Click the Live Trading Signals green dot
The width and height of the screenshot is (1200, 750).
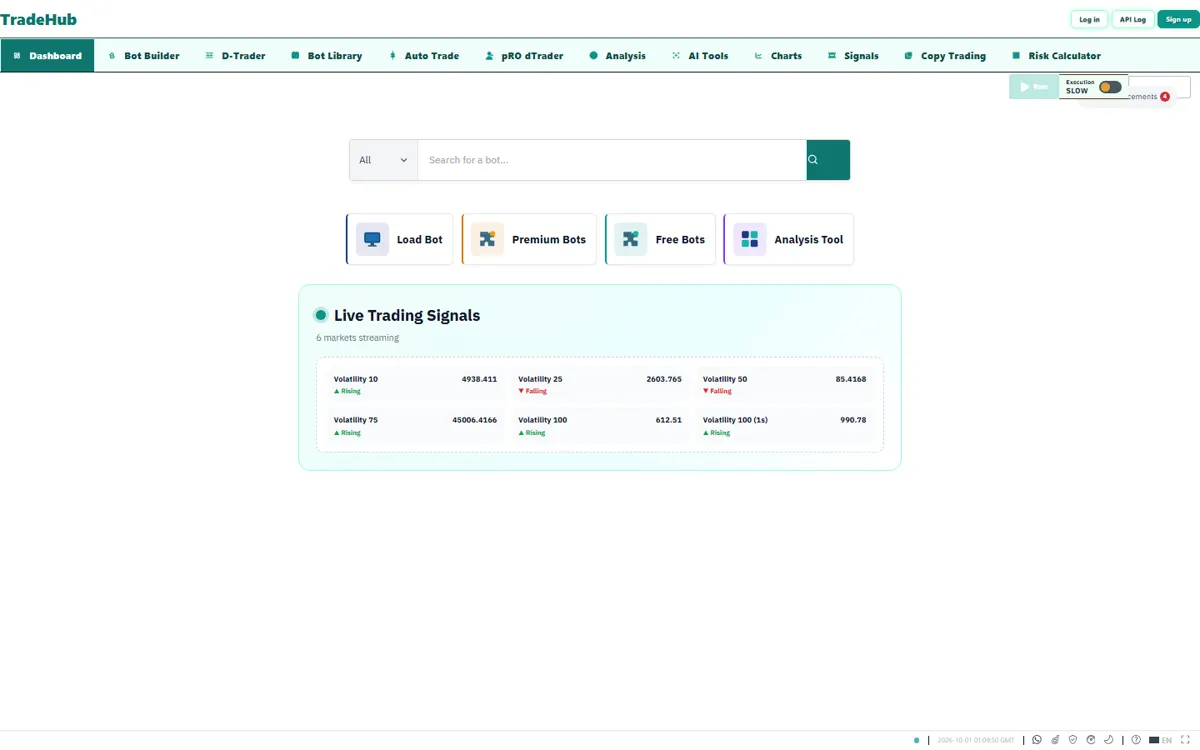point(321,315)
